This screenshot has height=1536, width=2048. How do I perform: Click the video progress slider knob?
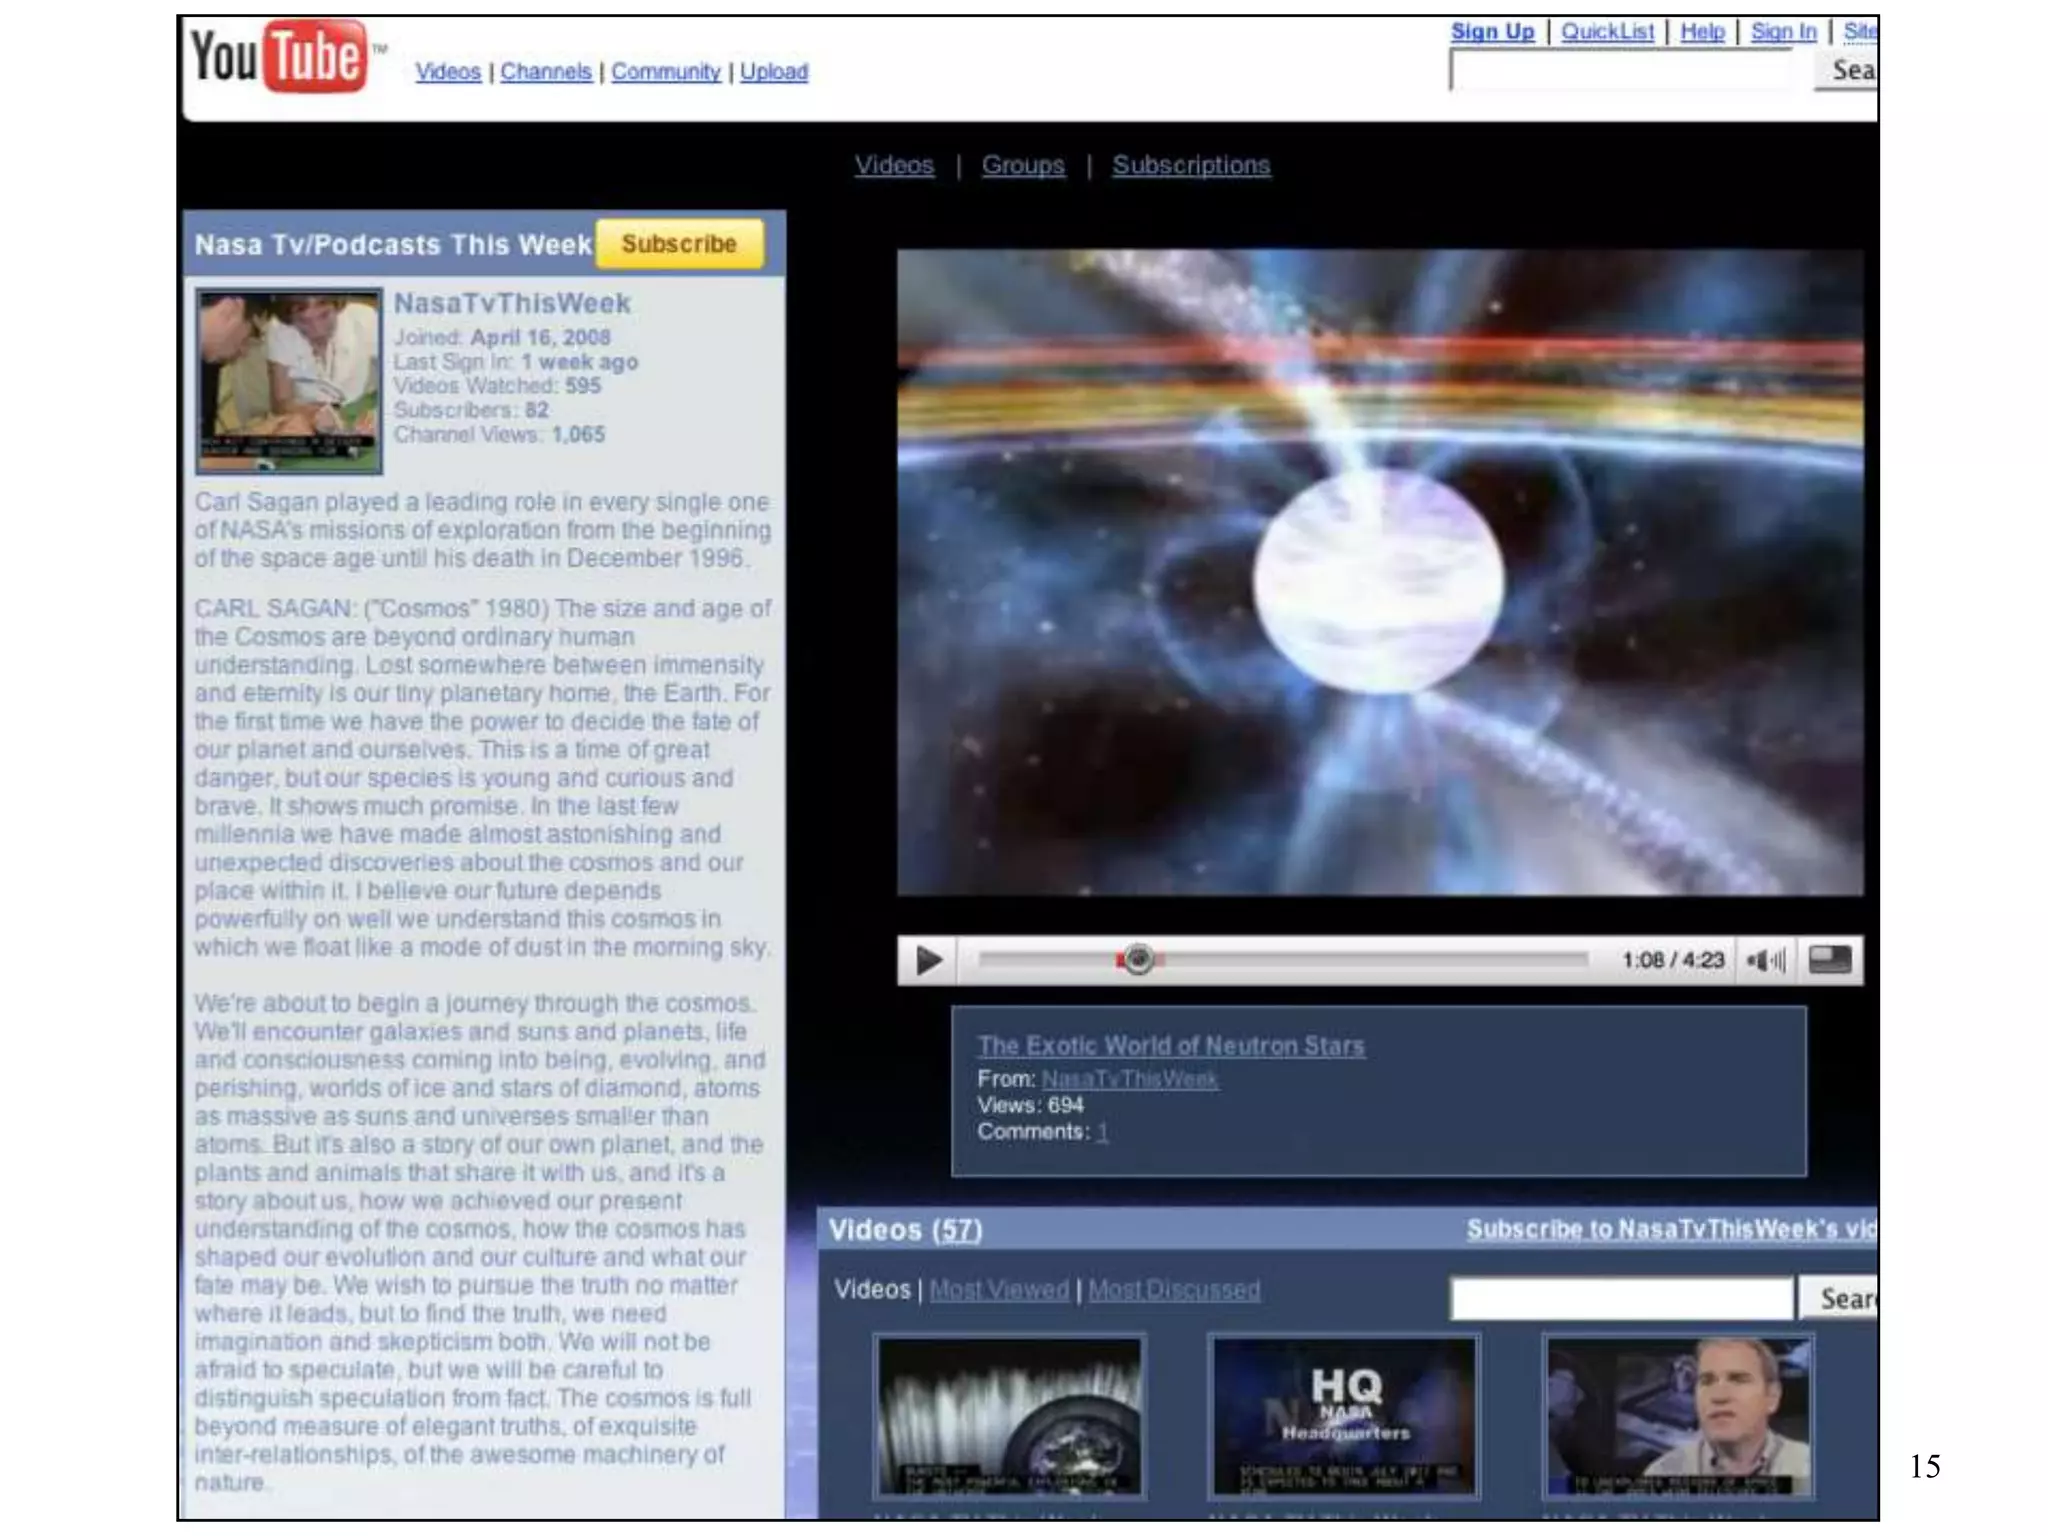tap(1137, 960)
